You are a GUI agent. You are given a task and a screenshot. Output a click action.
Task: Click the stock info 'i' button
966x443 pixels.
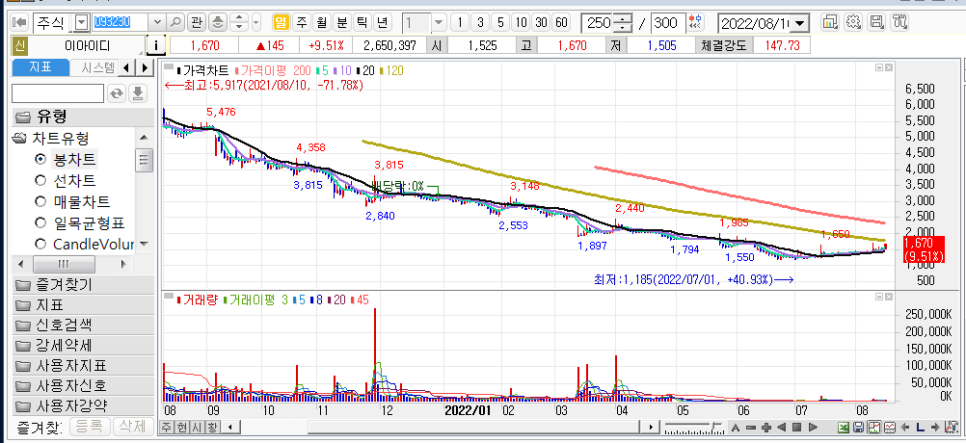pyautogui.click(x=156, y=45)
